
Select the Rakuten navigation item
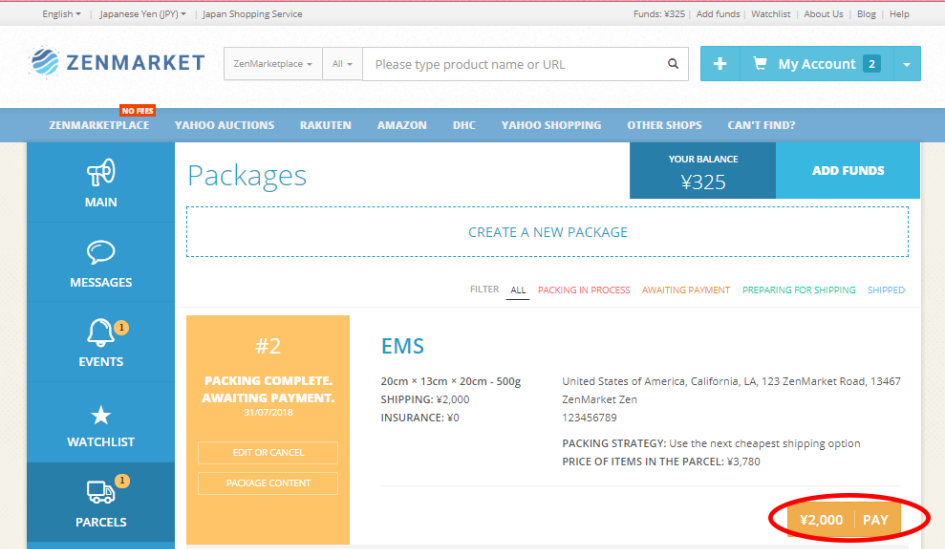(325, 125)
